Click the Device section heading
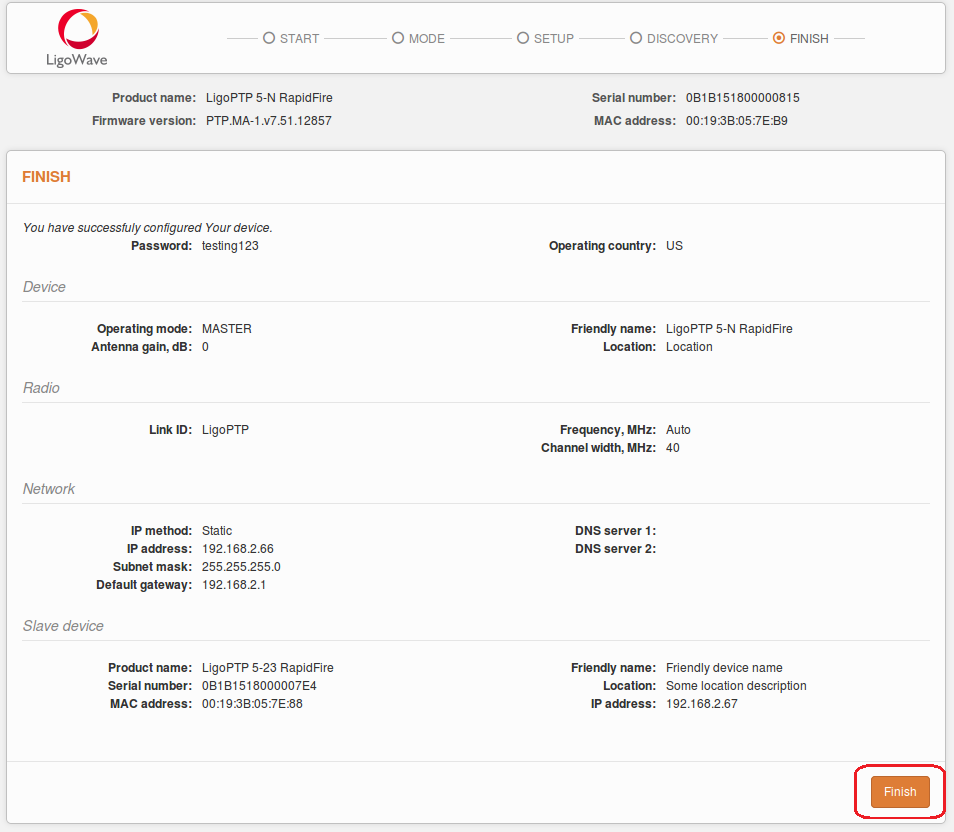Screen dimensions: 954x832 coord(44,287)
